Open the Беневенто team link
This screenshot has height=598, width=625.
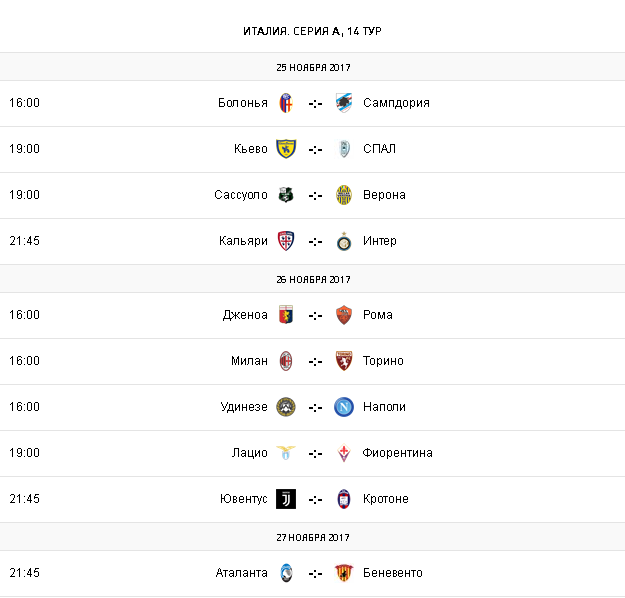coord(393,573)
